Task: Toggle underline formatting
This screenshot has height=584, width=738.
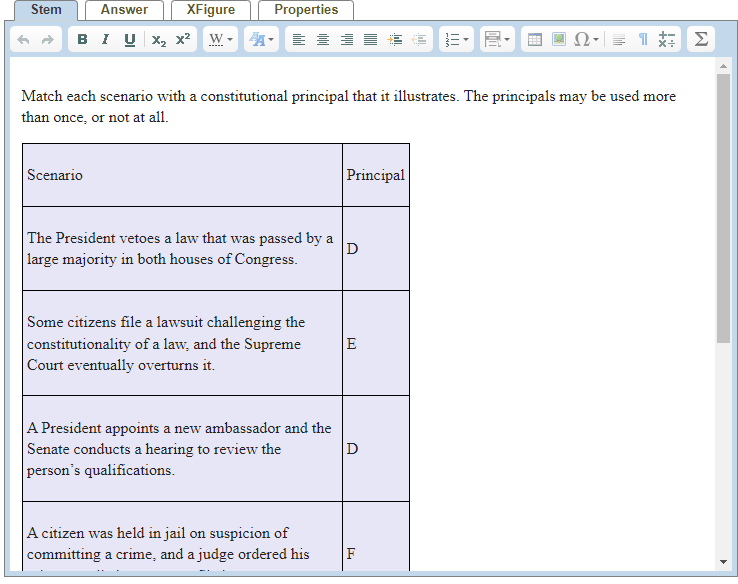Action: pyautogui.click(x=129, y=39)
